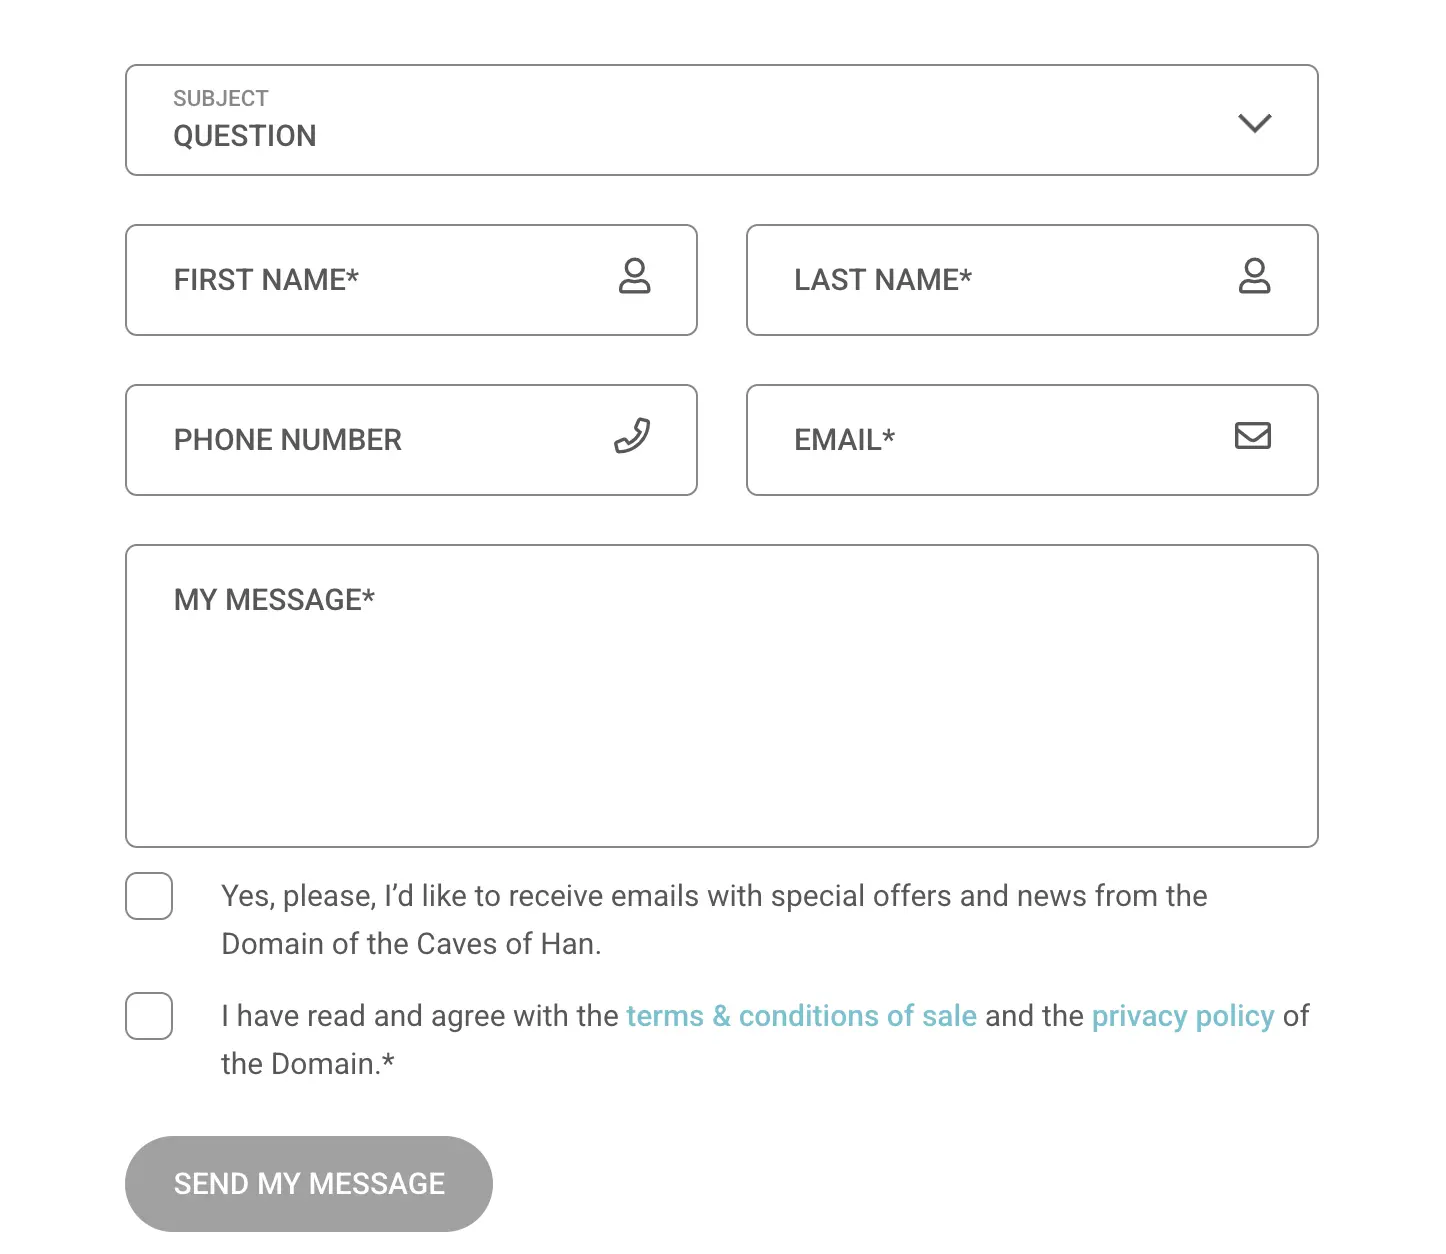Expand the Subject chevron arrow

click(1254, 123)
